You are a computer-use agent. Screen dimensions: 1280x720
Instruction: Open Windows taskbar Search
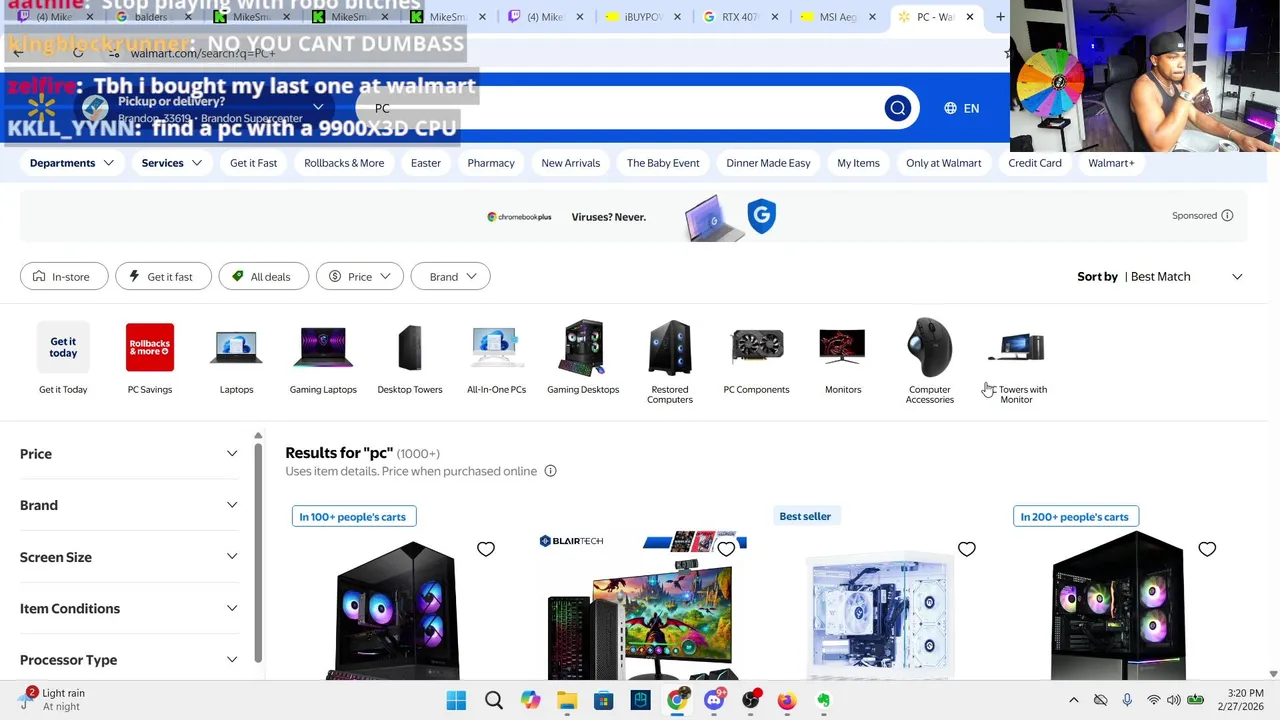coord(493,700)
